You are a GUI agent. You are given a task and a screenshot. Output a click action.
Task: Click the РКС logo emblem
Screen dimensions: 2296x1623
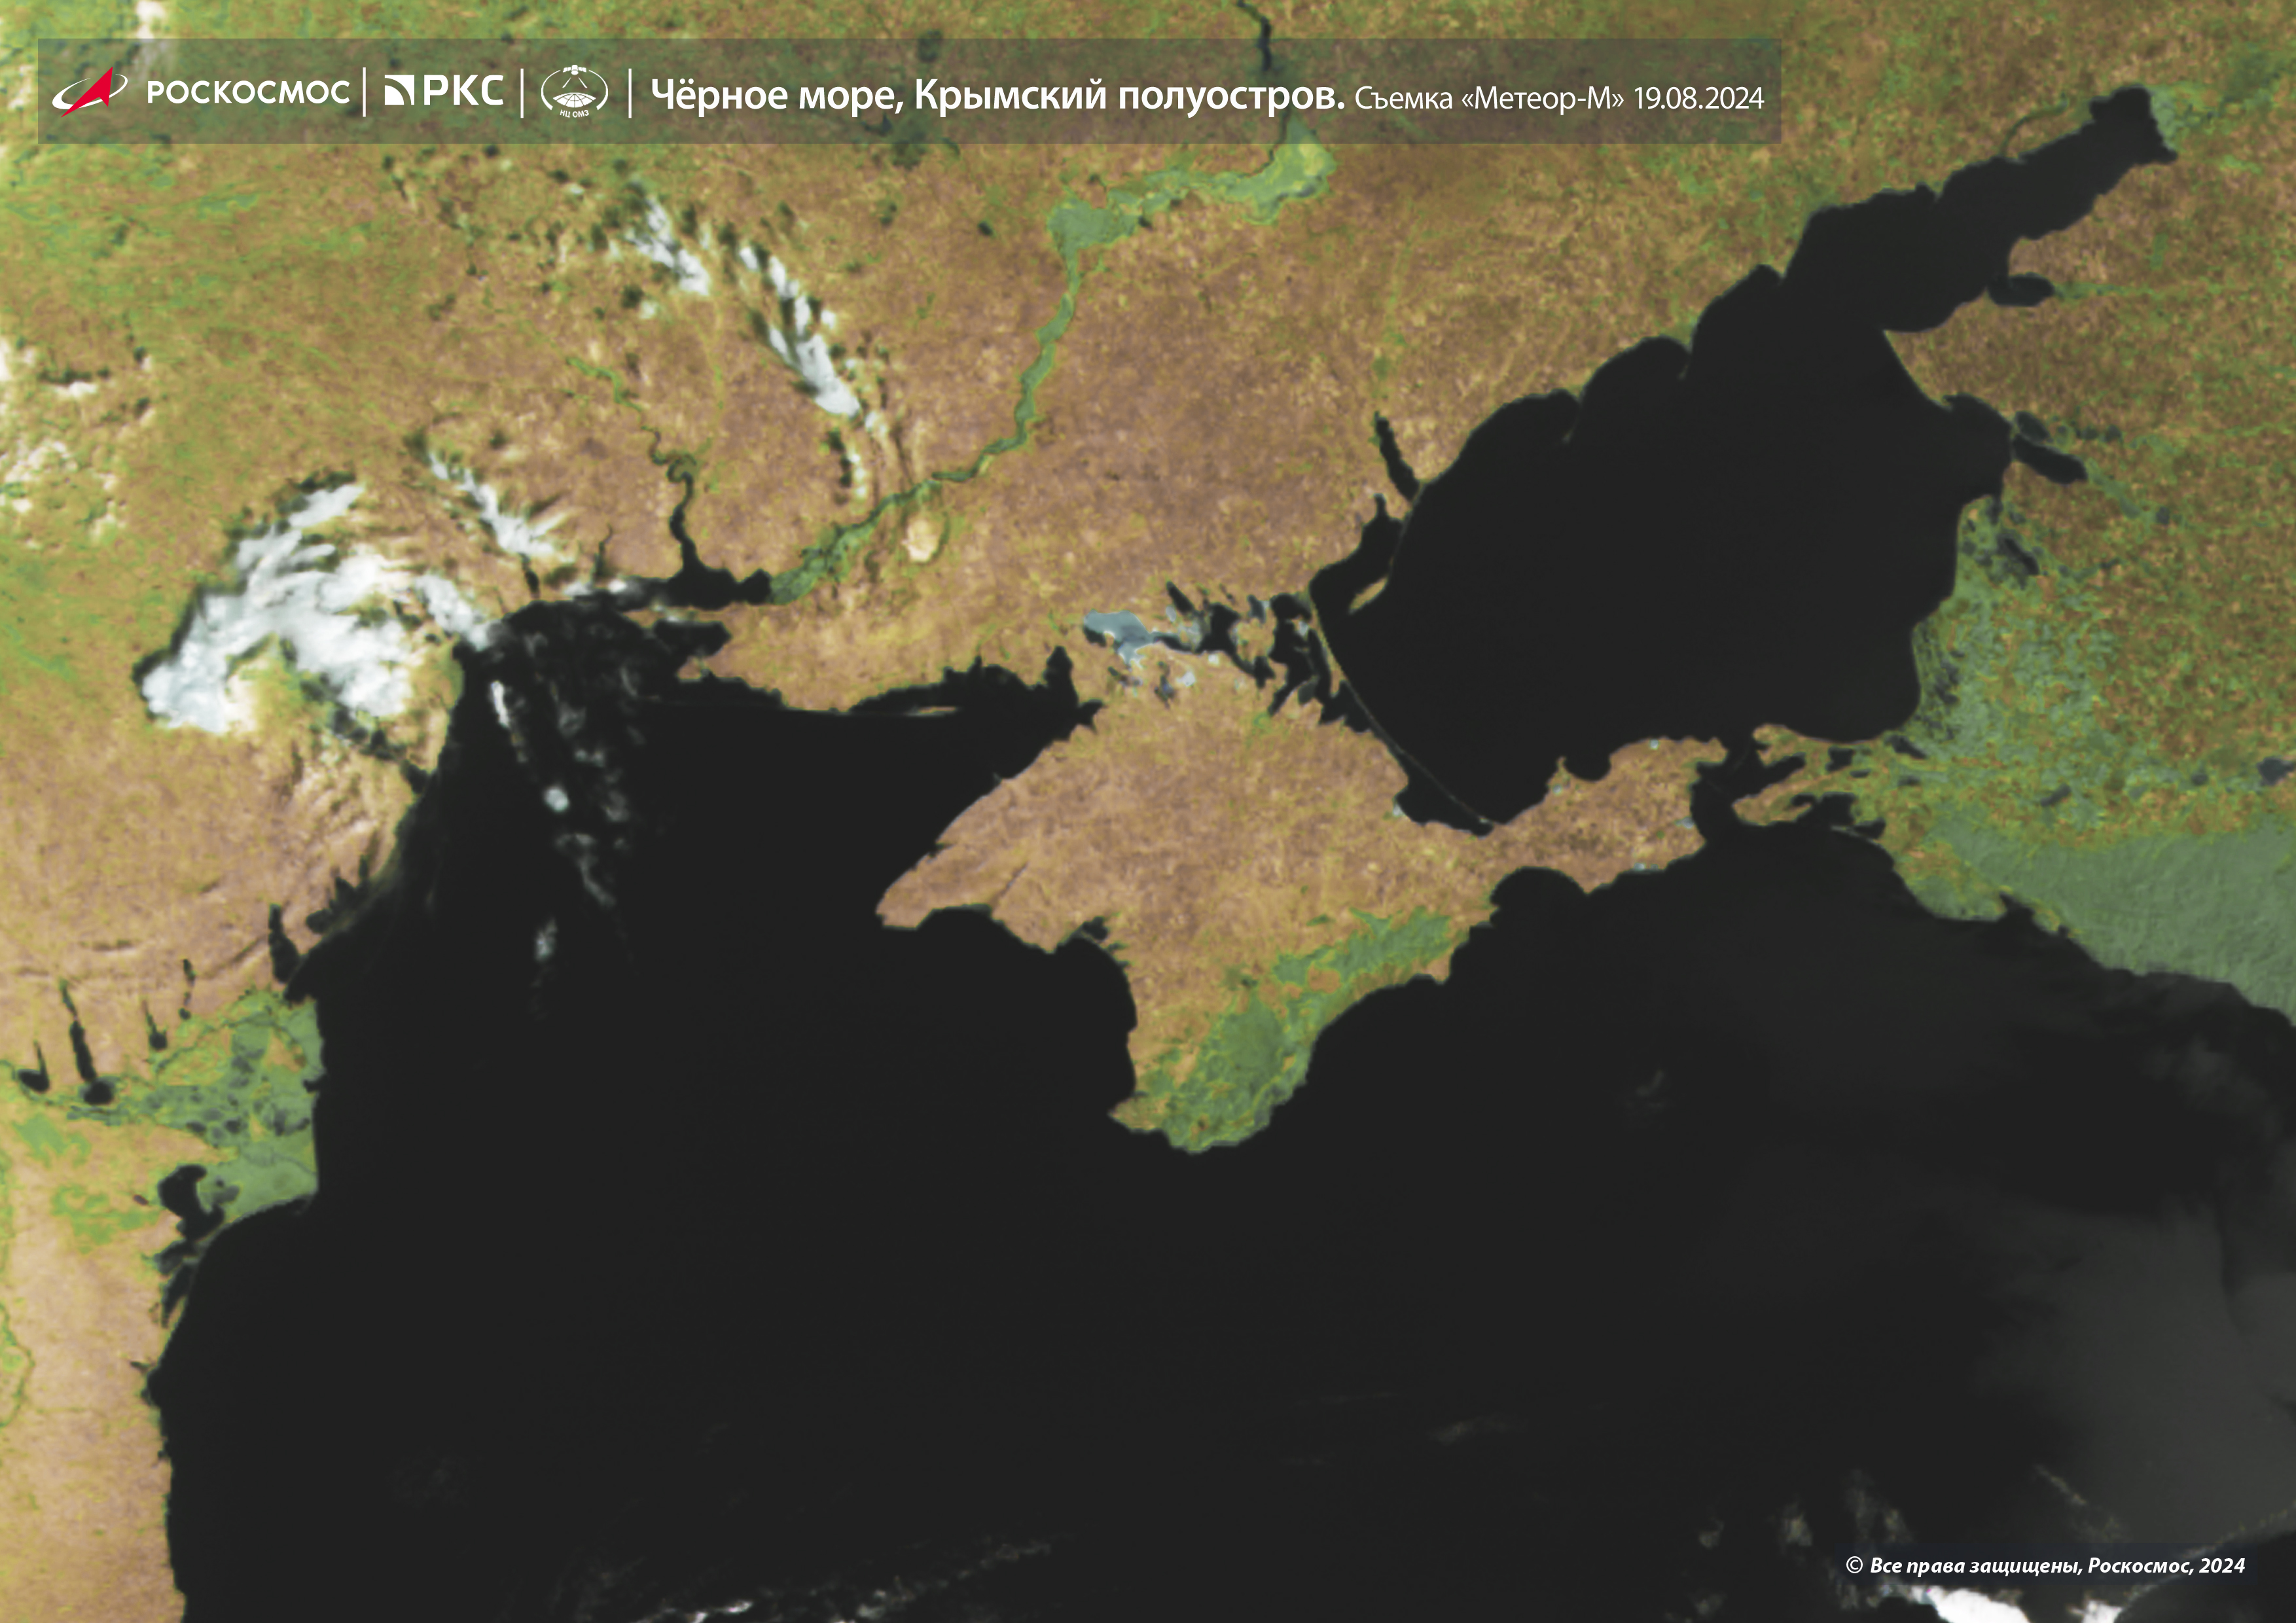pyautogui.click(x=399, y=91)
